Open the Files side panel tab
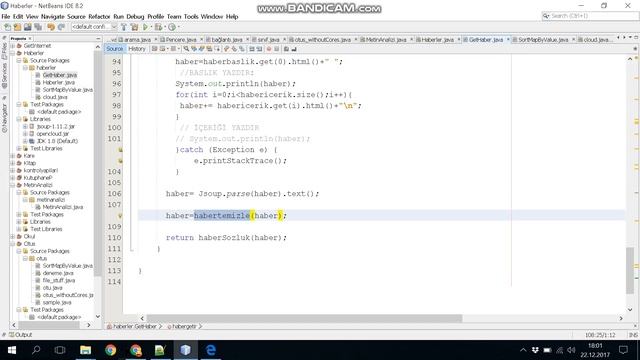640x360 pixels. coord(4,50)
